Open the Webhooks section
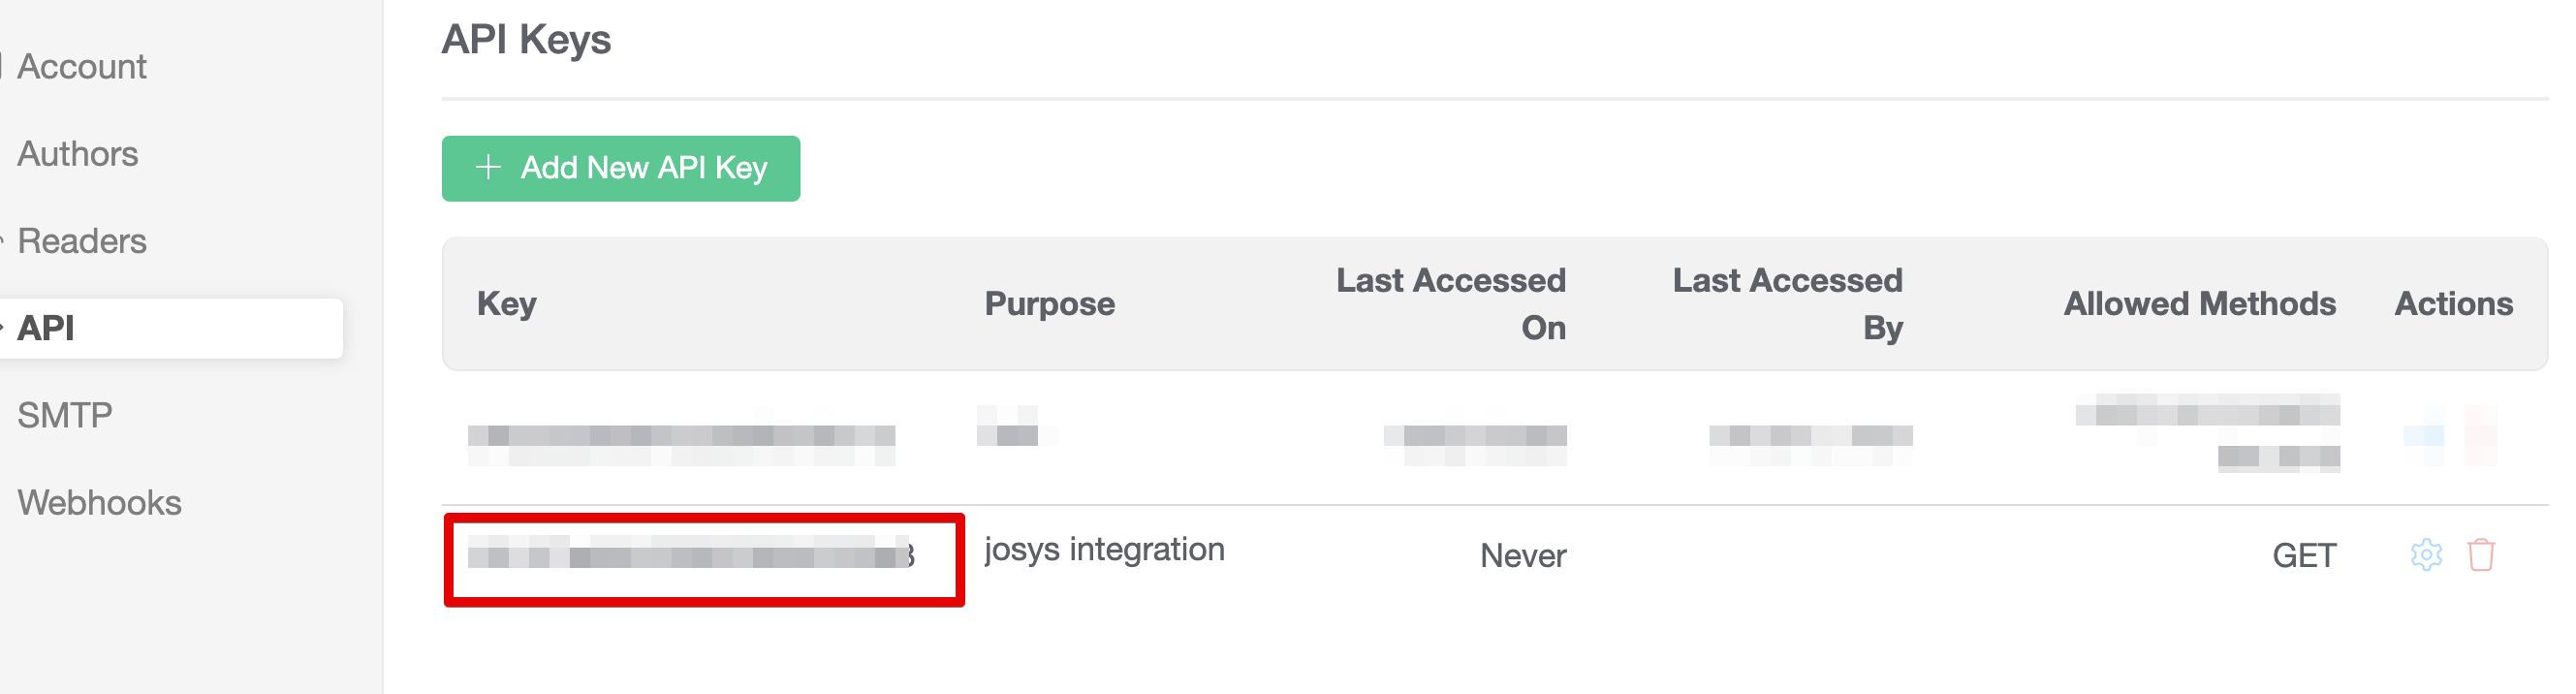2576x694 pixels. pyautogui.click(x=99, y=502)
